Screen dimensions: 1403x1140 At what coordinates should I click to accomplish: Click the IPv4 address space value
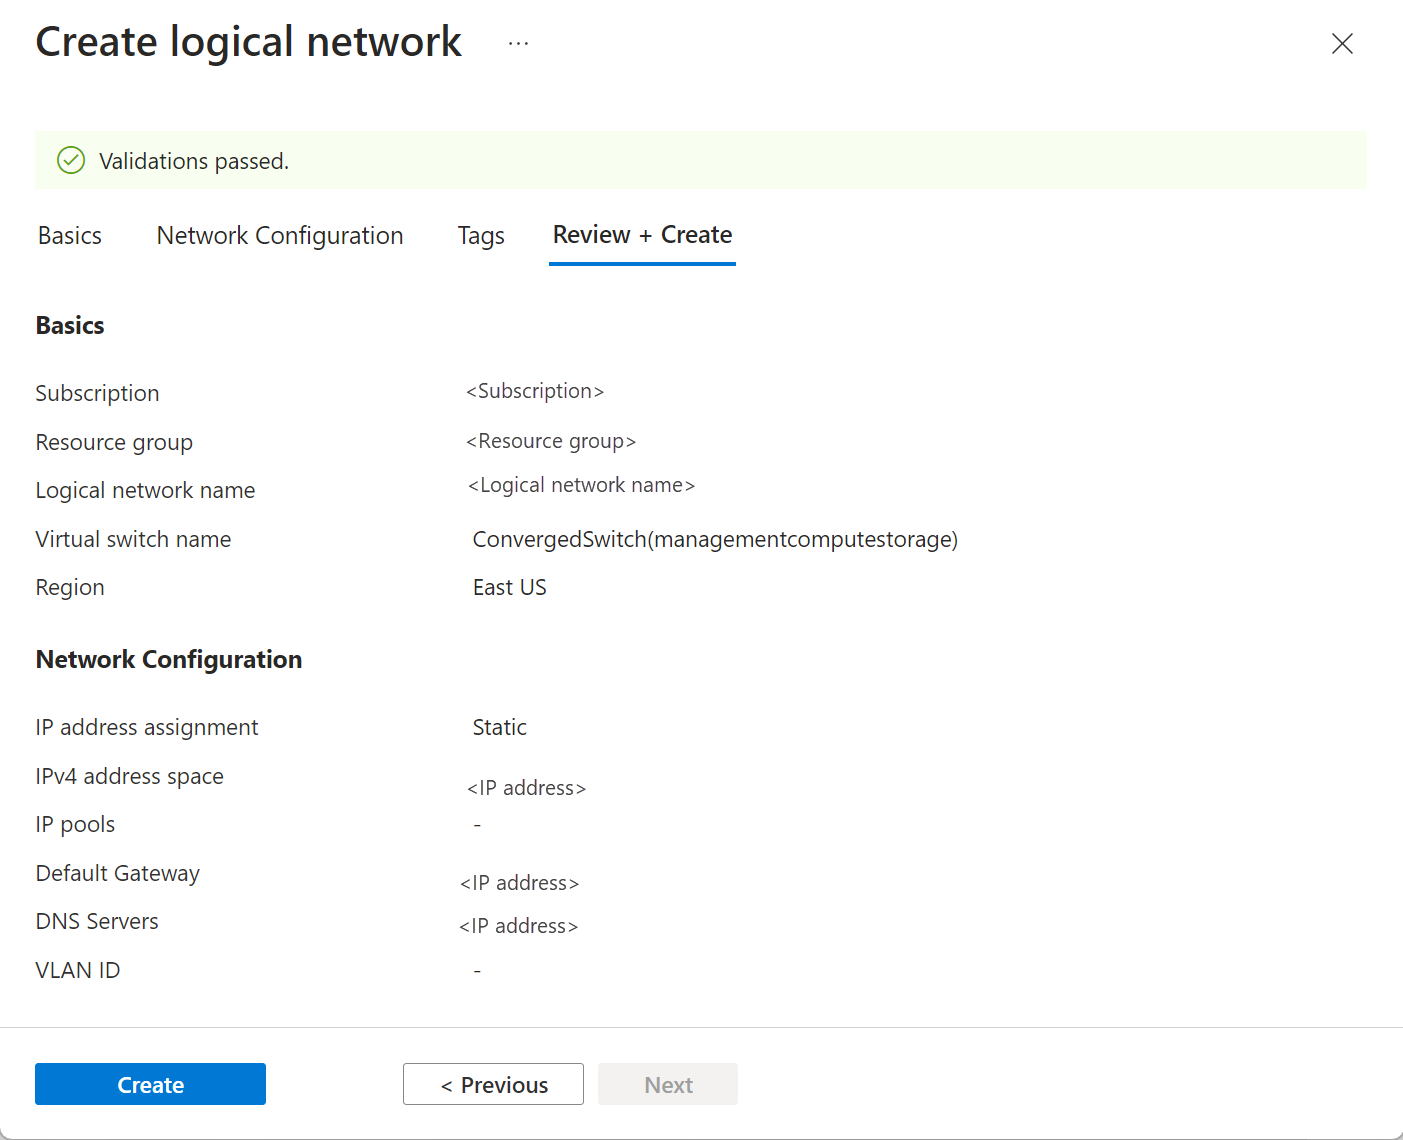[x=527, y=788]
